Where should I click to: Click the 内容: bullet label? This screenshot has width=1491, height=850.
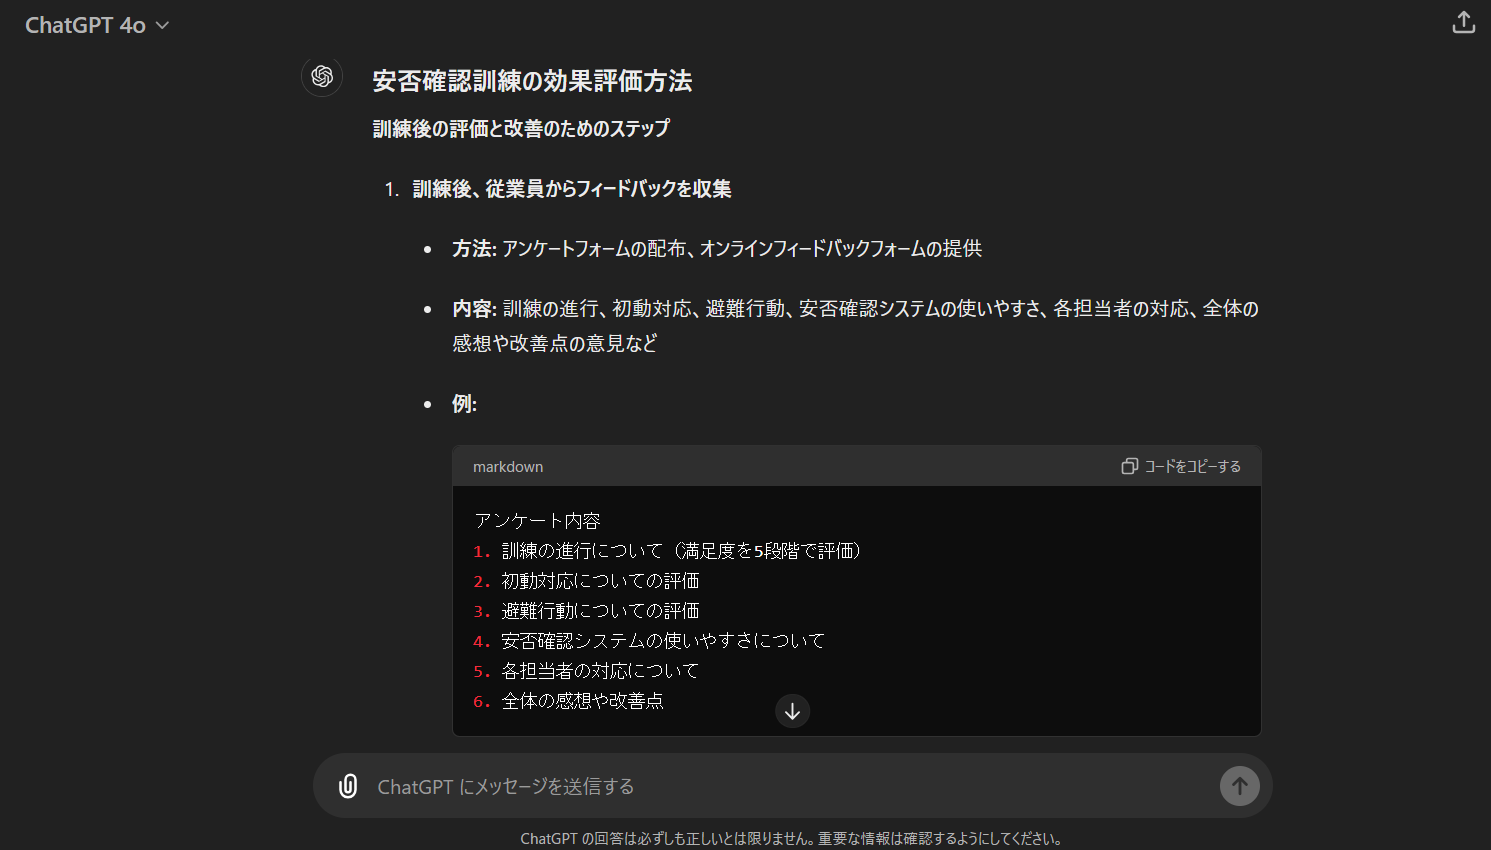pos(474,309)
